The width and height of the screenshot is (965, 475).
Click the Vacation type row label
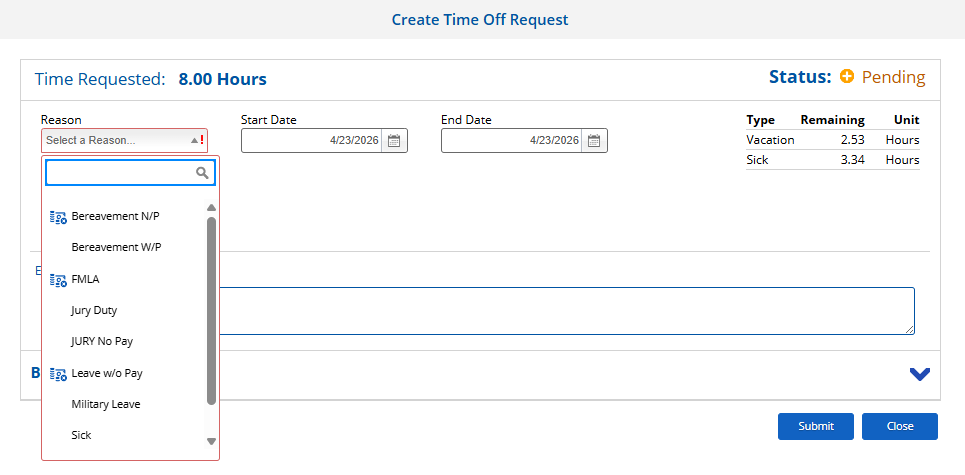pyautogui.click(x=771, y=140)
